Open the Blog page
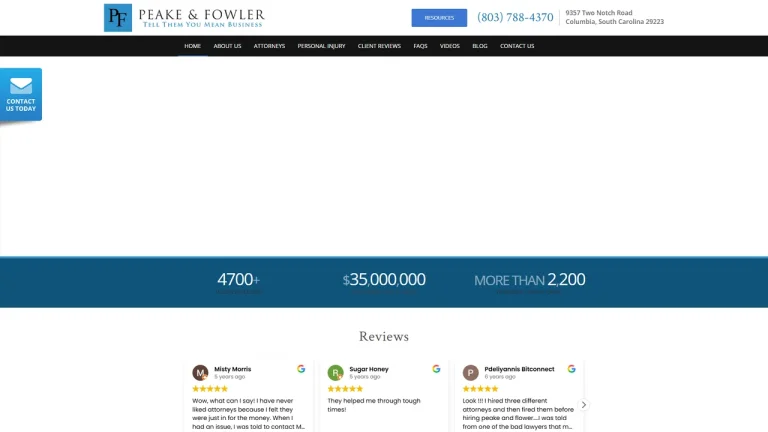 point(480,46)
